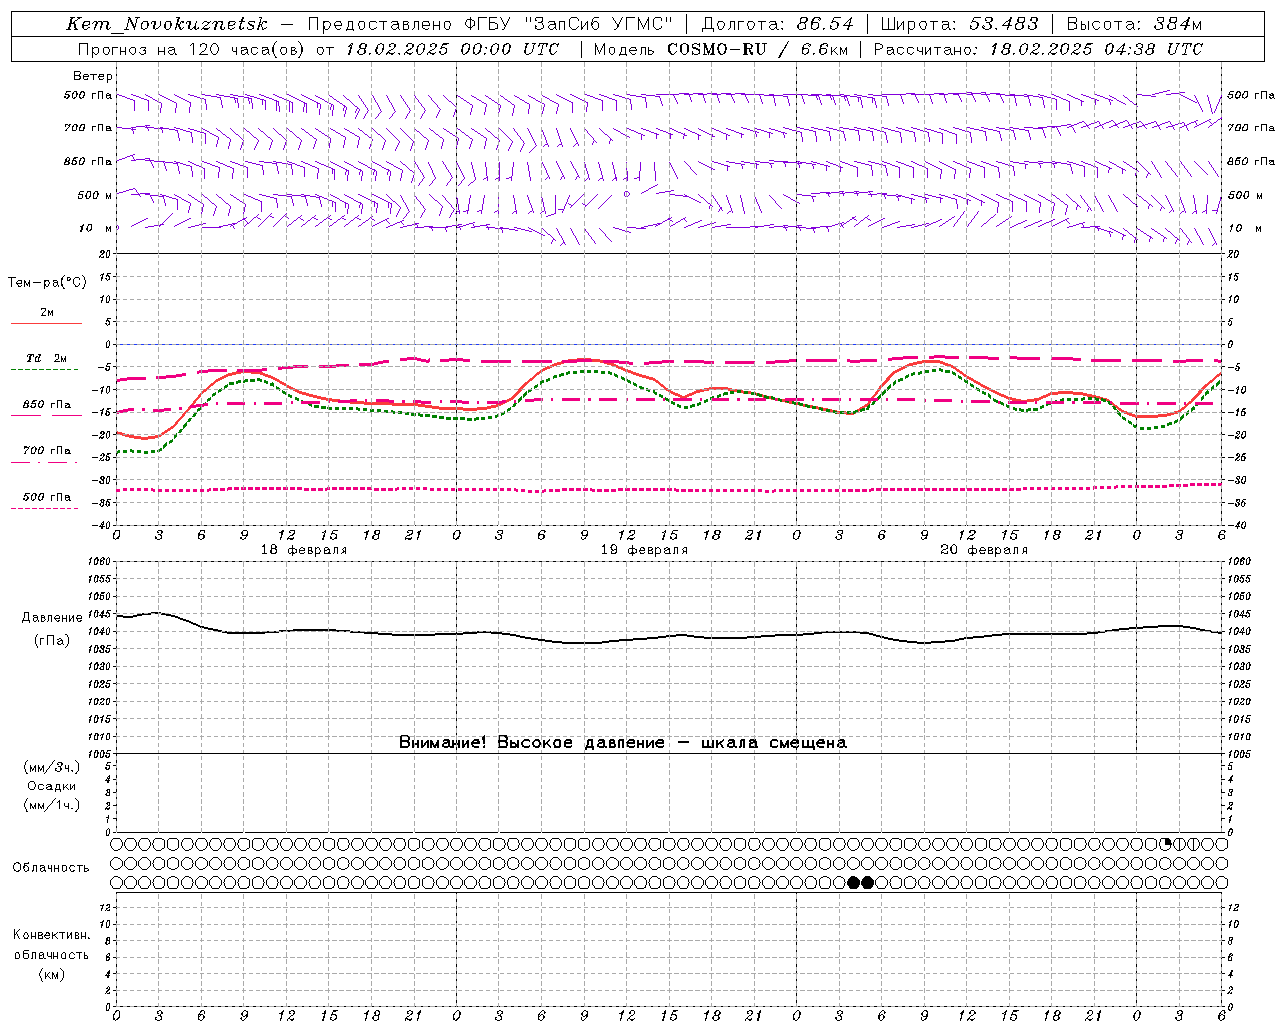Click the 20 февраля date label
The height and width of the screenshot is (1024, 1280).
[x=984, y=550]
